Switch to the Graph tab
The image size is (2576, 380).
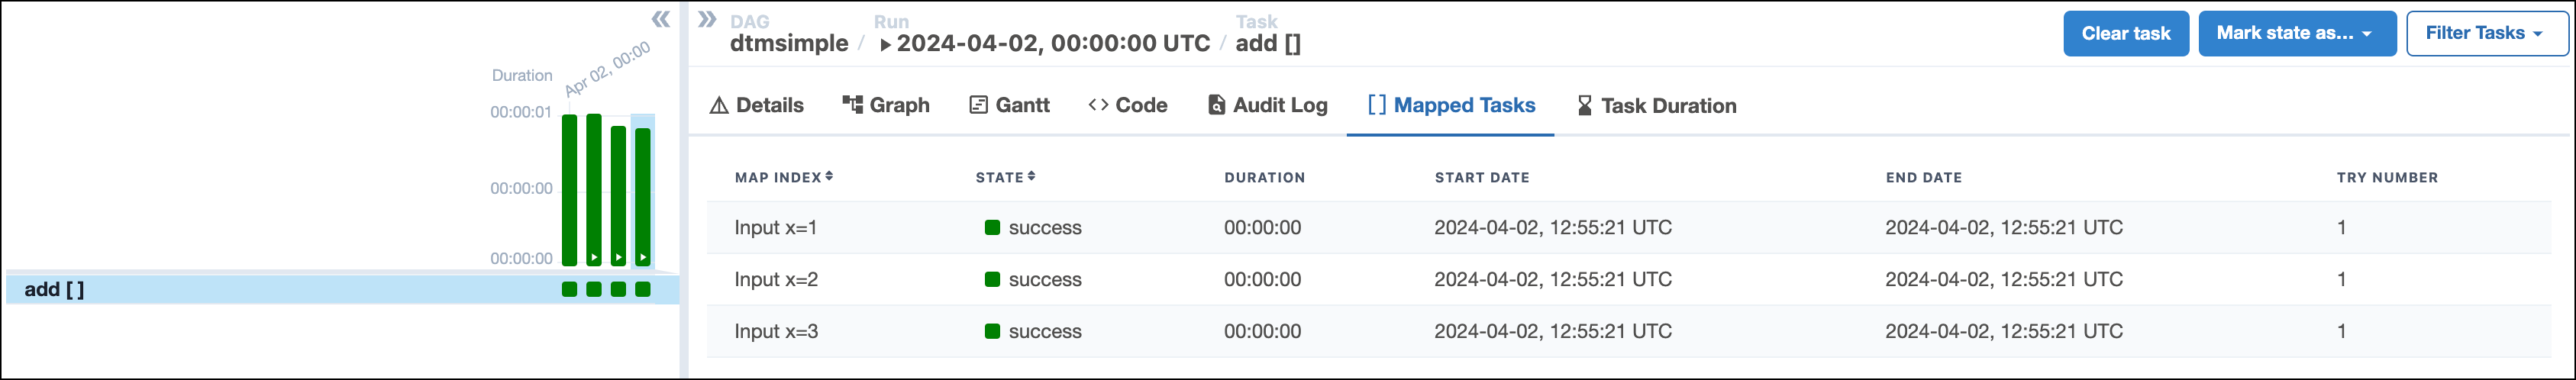(886, 105)
